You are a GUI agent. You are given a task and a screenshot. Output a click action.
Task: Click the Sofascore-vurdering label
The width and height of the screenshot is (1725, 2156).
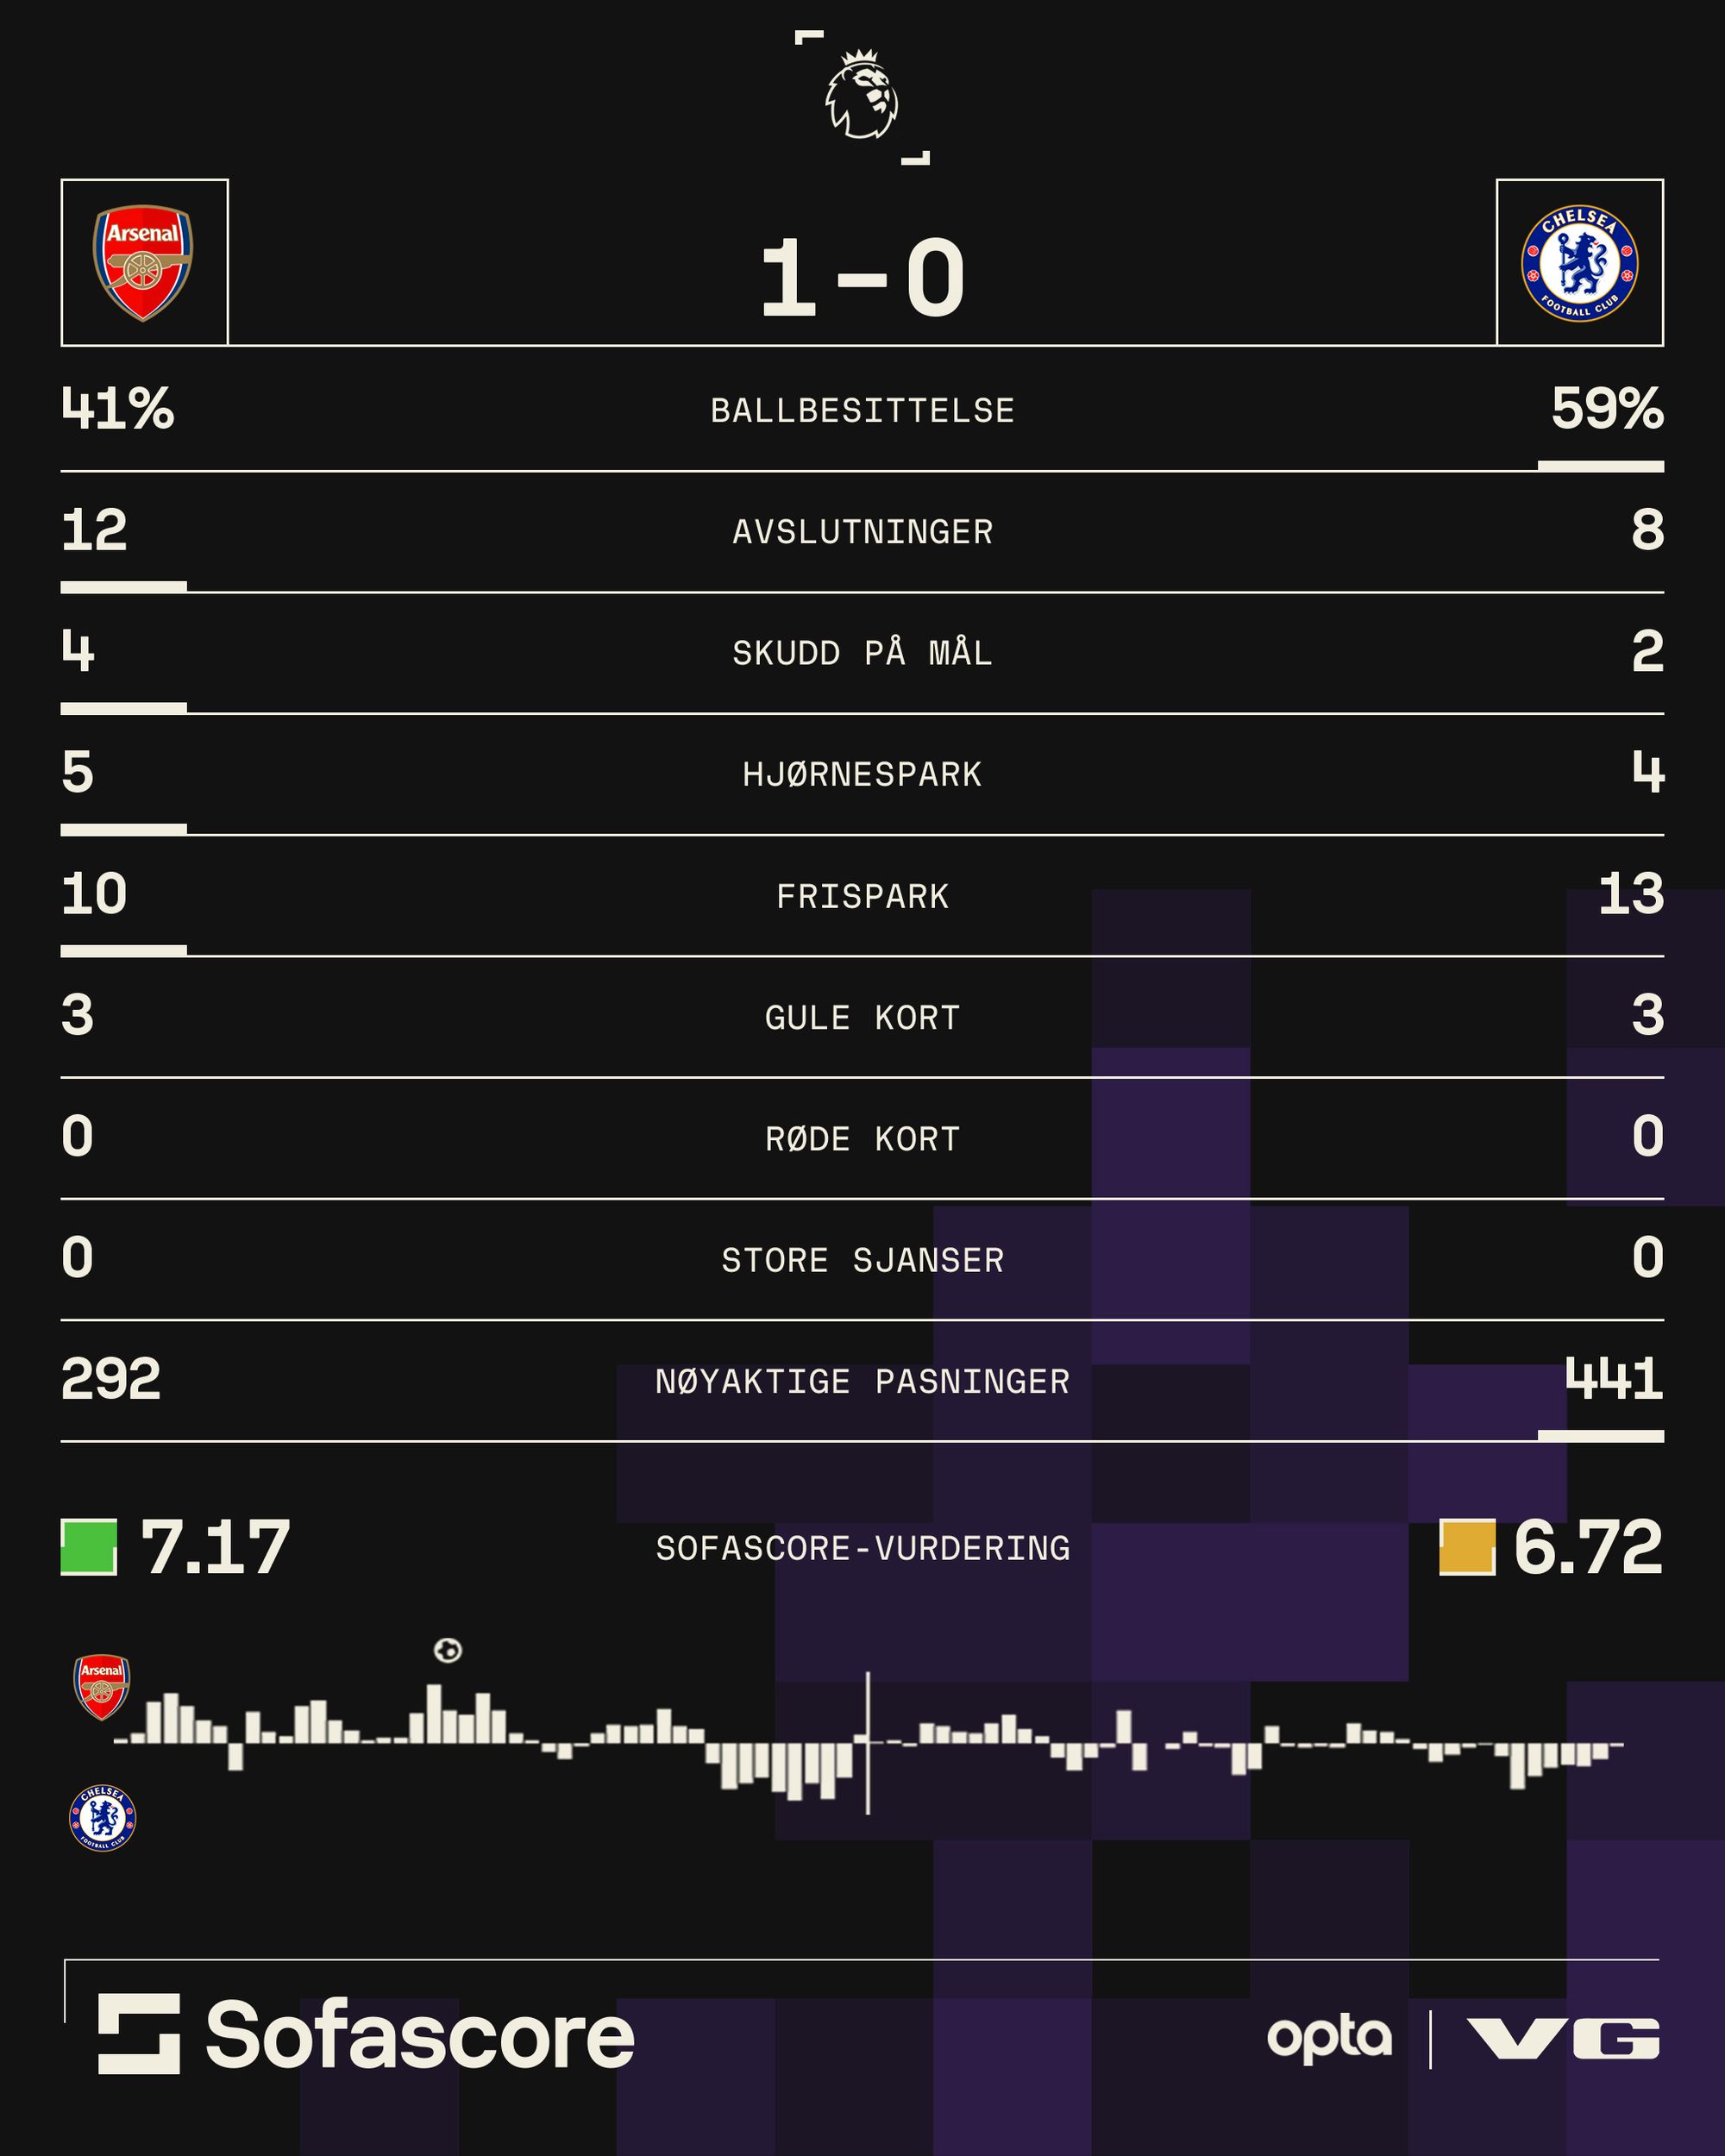click(862, 1548)
